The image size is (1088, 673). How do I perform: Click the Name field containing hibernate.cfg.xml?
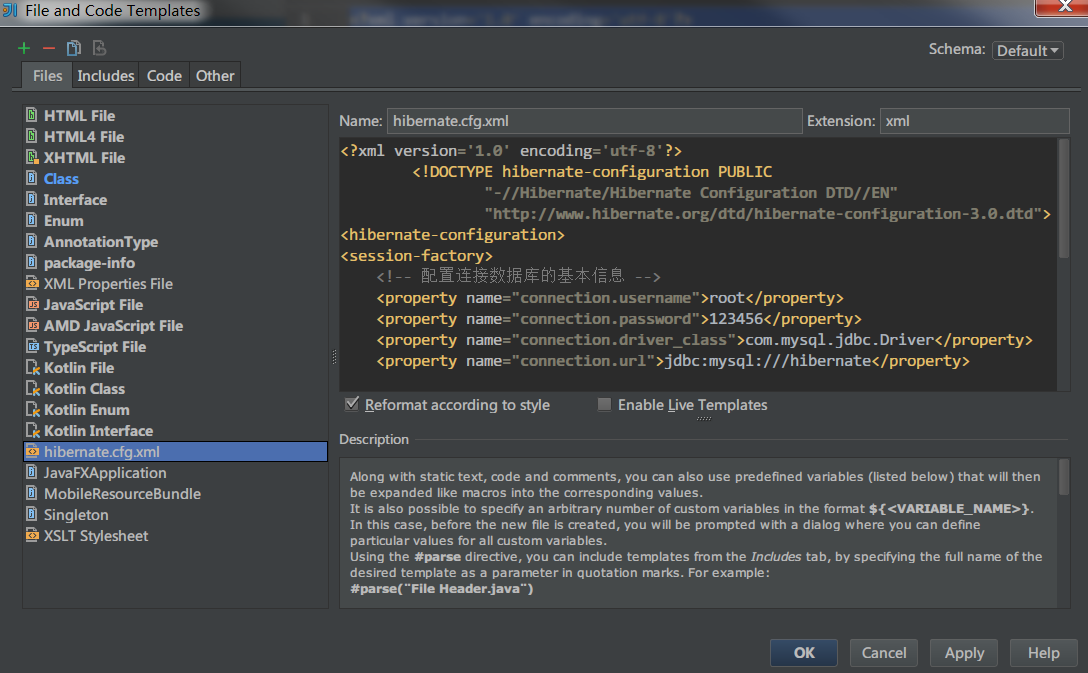pyautogui.click(x=594, y=121)
